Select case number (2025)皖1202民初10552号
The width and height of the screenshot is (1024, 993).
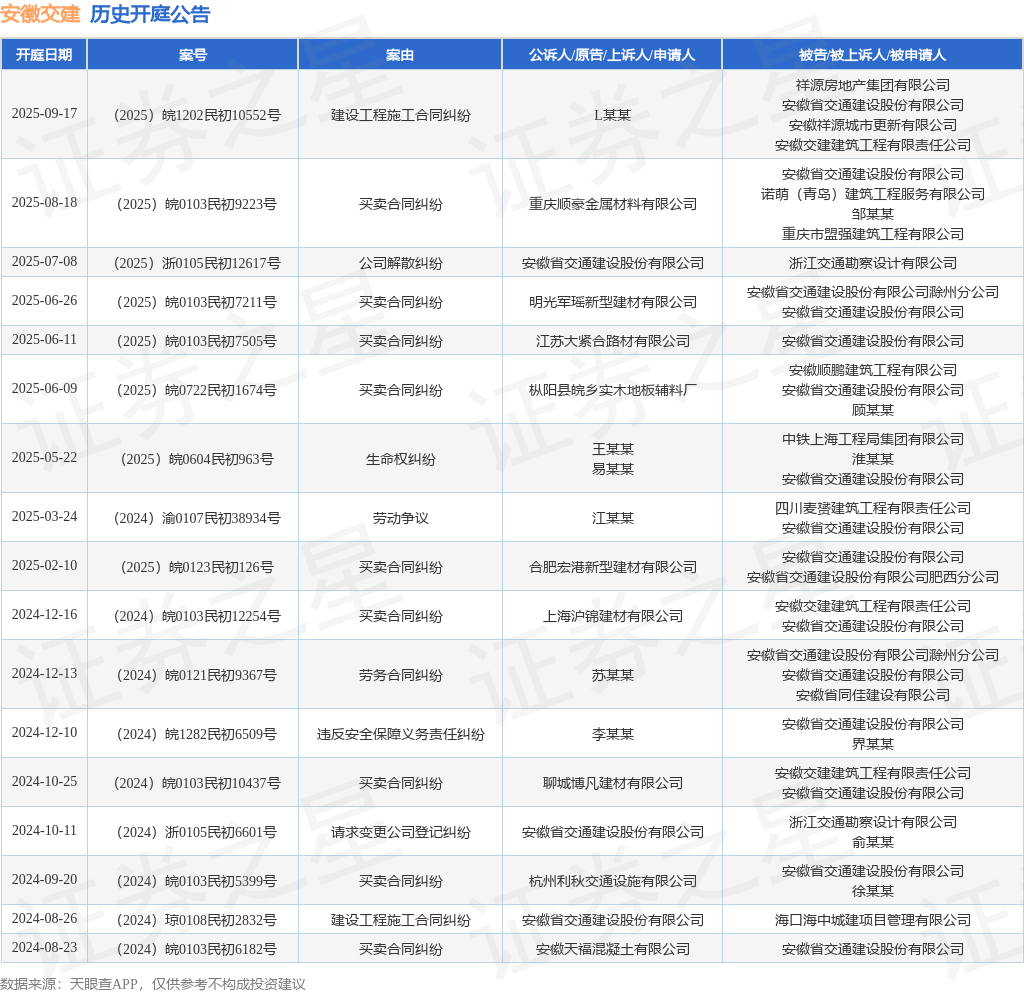(197, 116)
